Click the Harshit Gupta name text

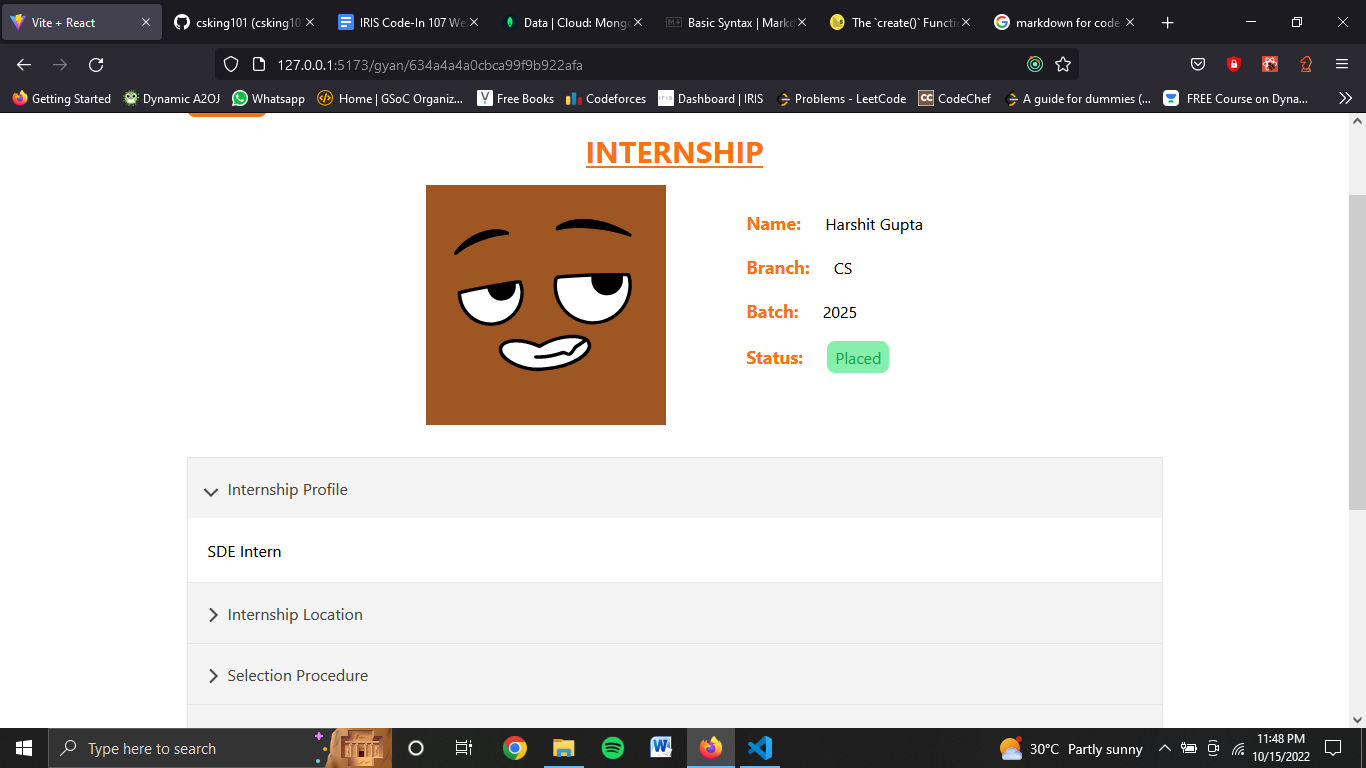coord(874,225)
